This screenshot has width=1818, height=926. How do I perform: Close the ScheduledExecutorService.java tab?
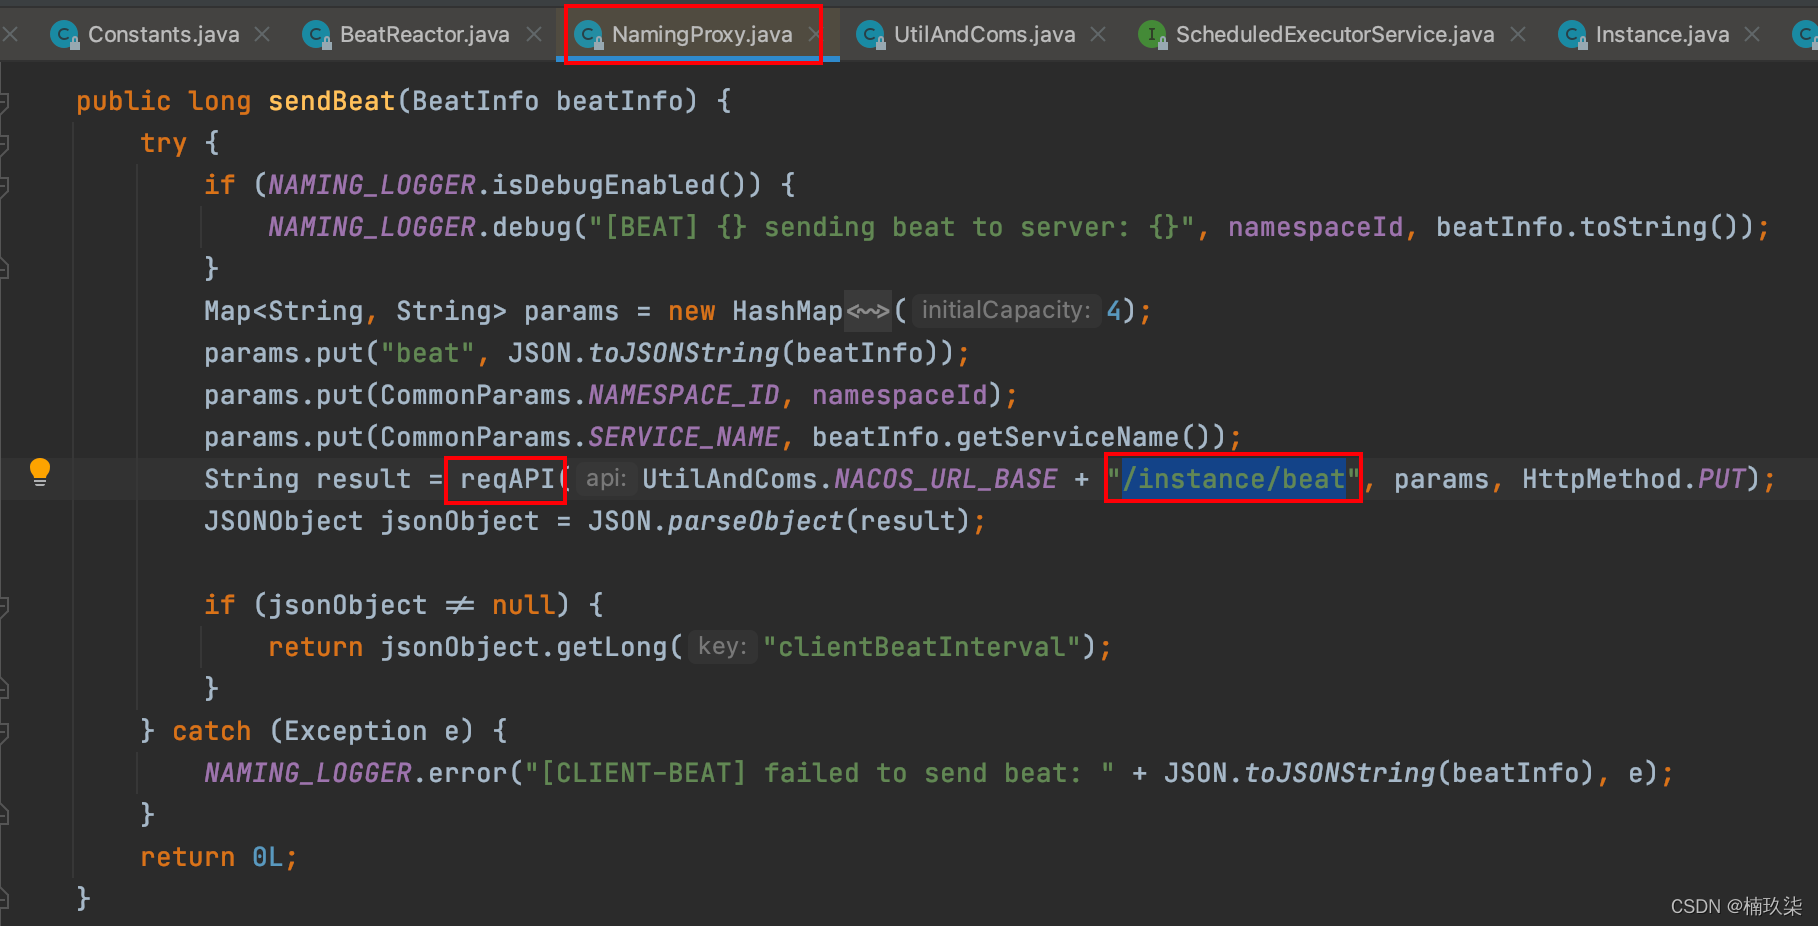click(x=1518, y=34)
